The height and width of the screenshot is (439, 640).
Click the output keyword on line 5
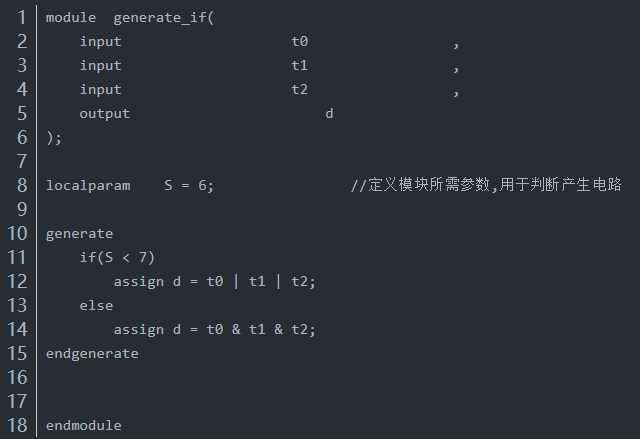(104, 113)
